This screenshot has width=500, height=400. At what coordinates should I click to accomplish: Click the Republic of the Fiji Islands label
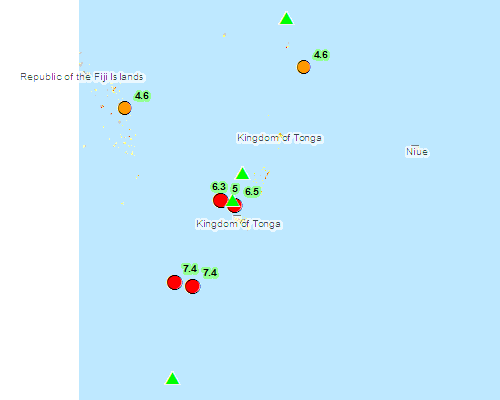pos(82,77)
